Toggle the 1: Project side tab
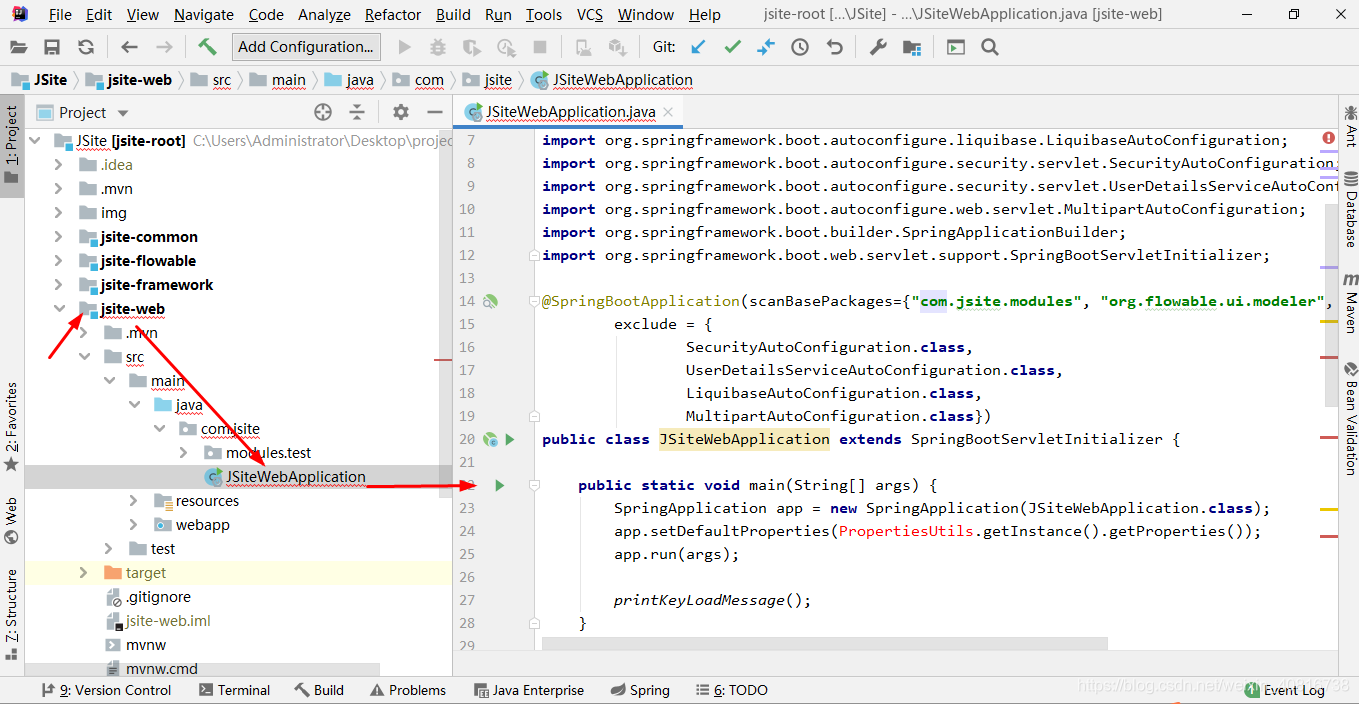 click(11, 146)
